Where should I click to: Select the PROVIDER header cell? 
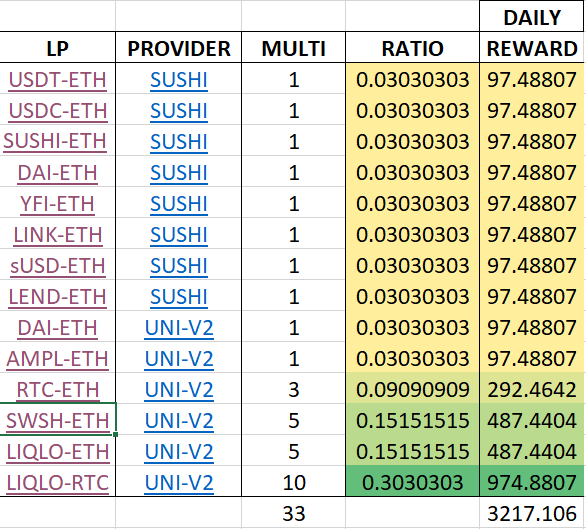pyautogui.click(x=179, y=47)
